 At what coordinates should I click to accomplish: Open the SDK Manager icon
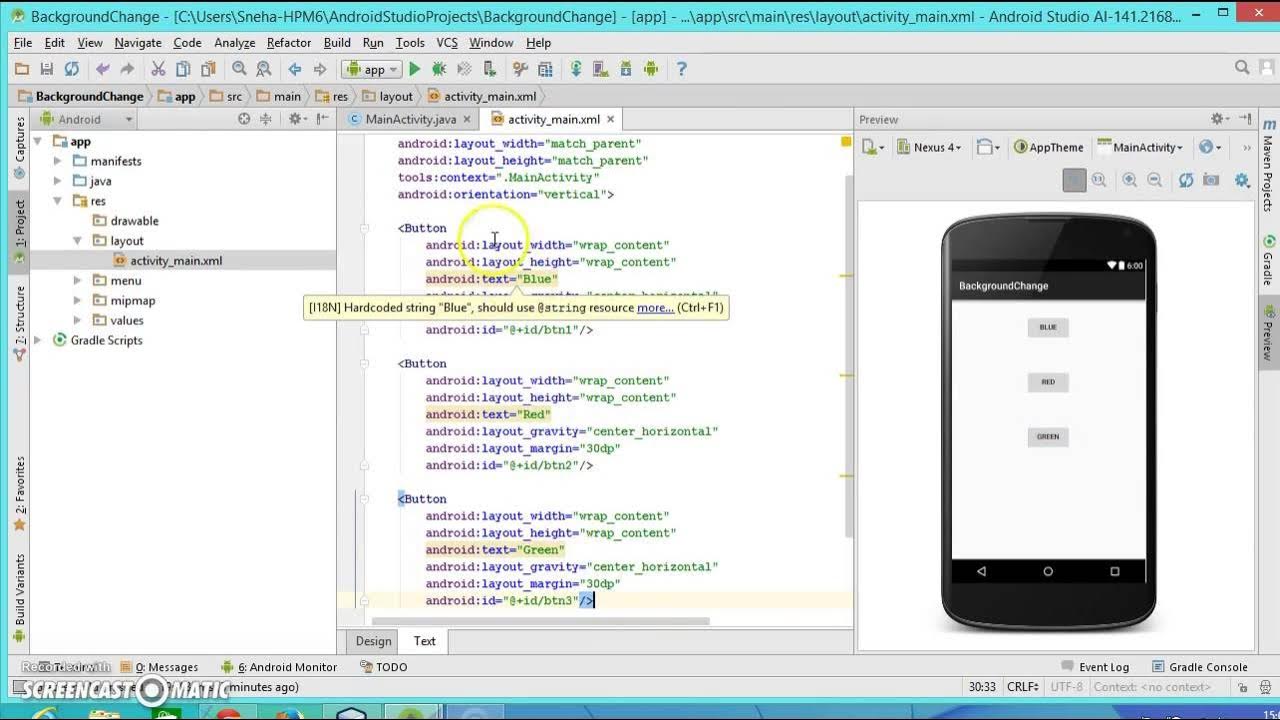(x=626, y=69)
